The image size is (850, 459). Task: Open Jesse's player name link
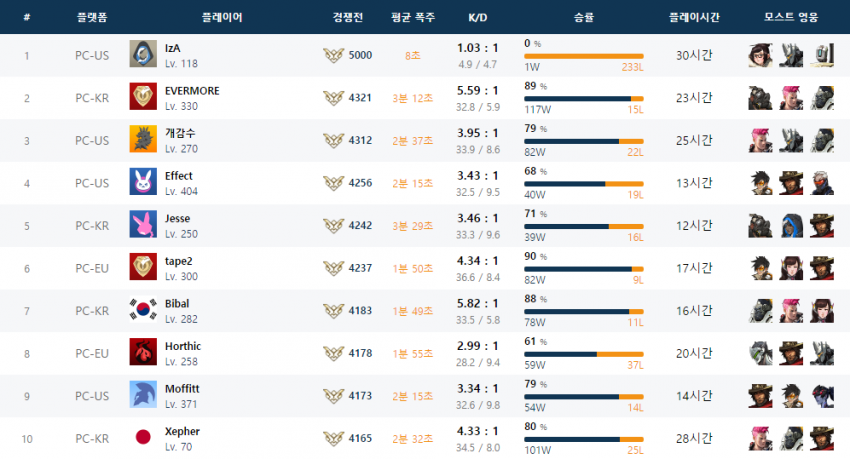(x=177, y=218)
